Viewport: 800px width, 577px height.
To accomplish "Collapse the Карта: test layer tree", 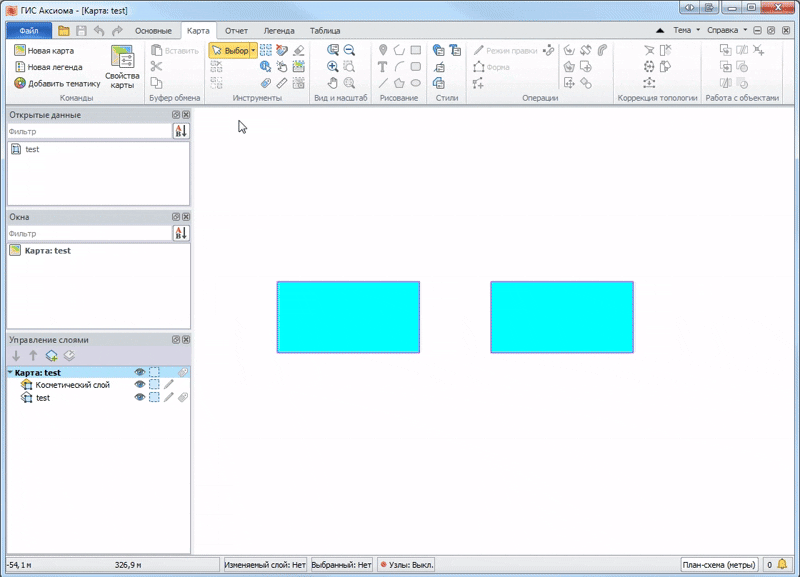I will tap(10, 372).
